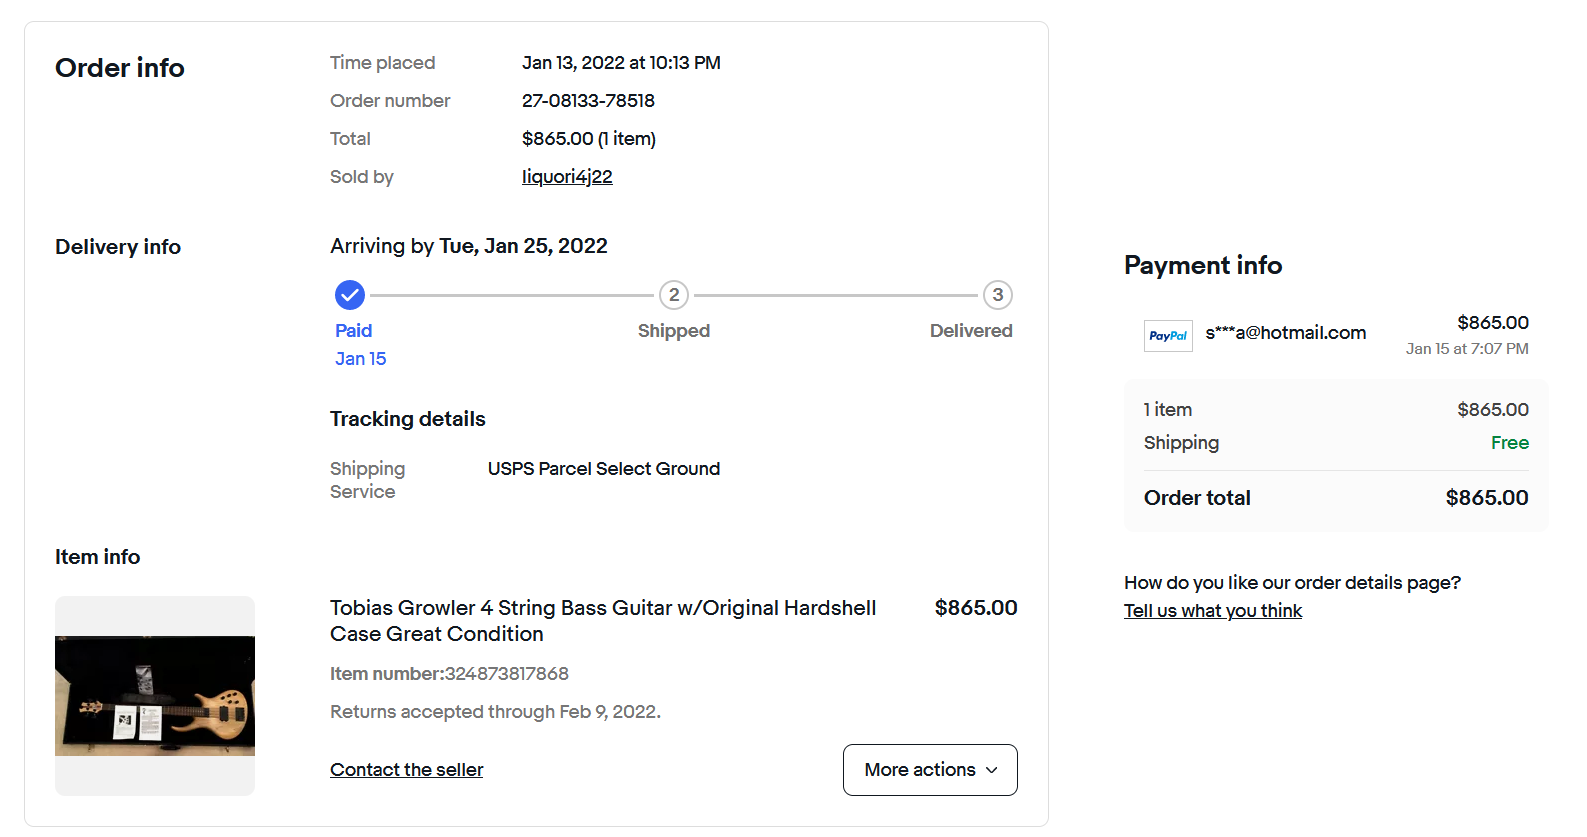Click the PayPal logo icon
Screen dimensions: 1587x837
(x=1168, y=336)
